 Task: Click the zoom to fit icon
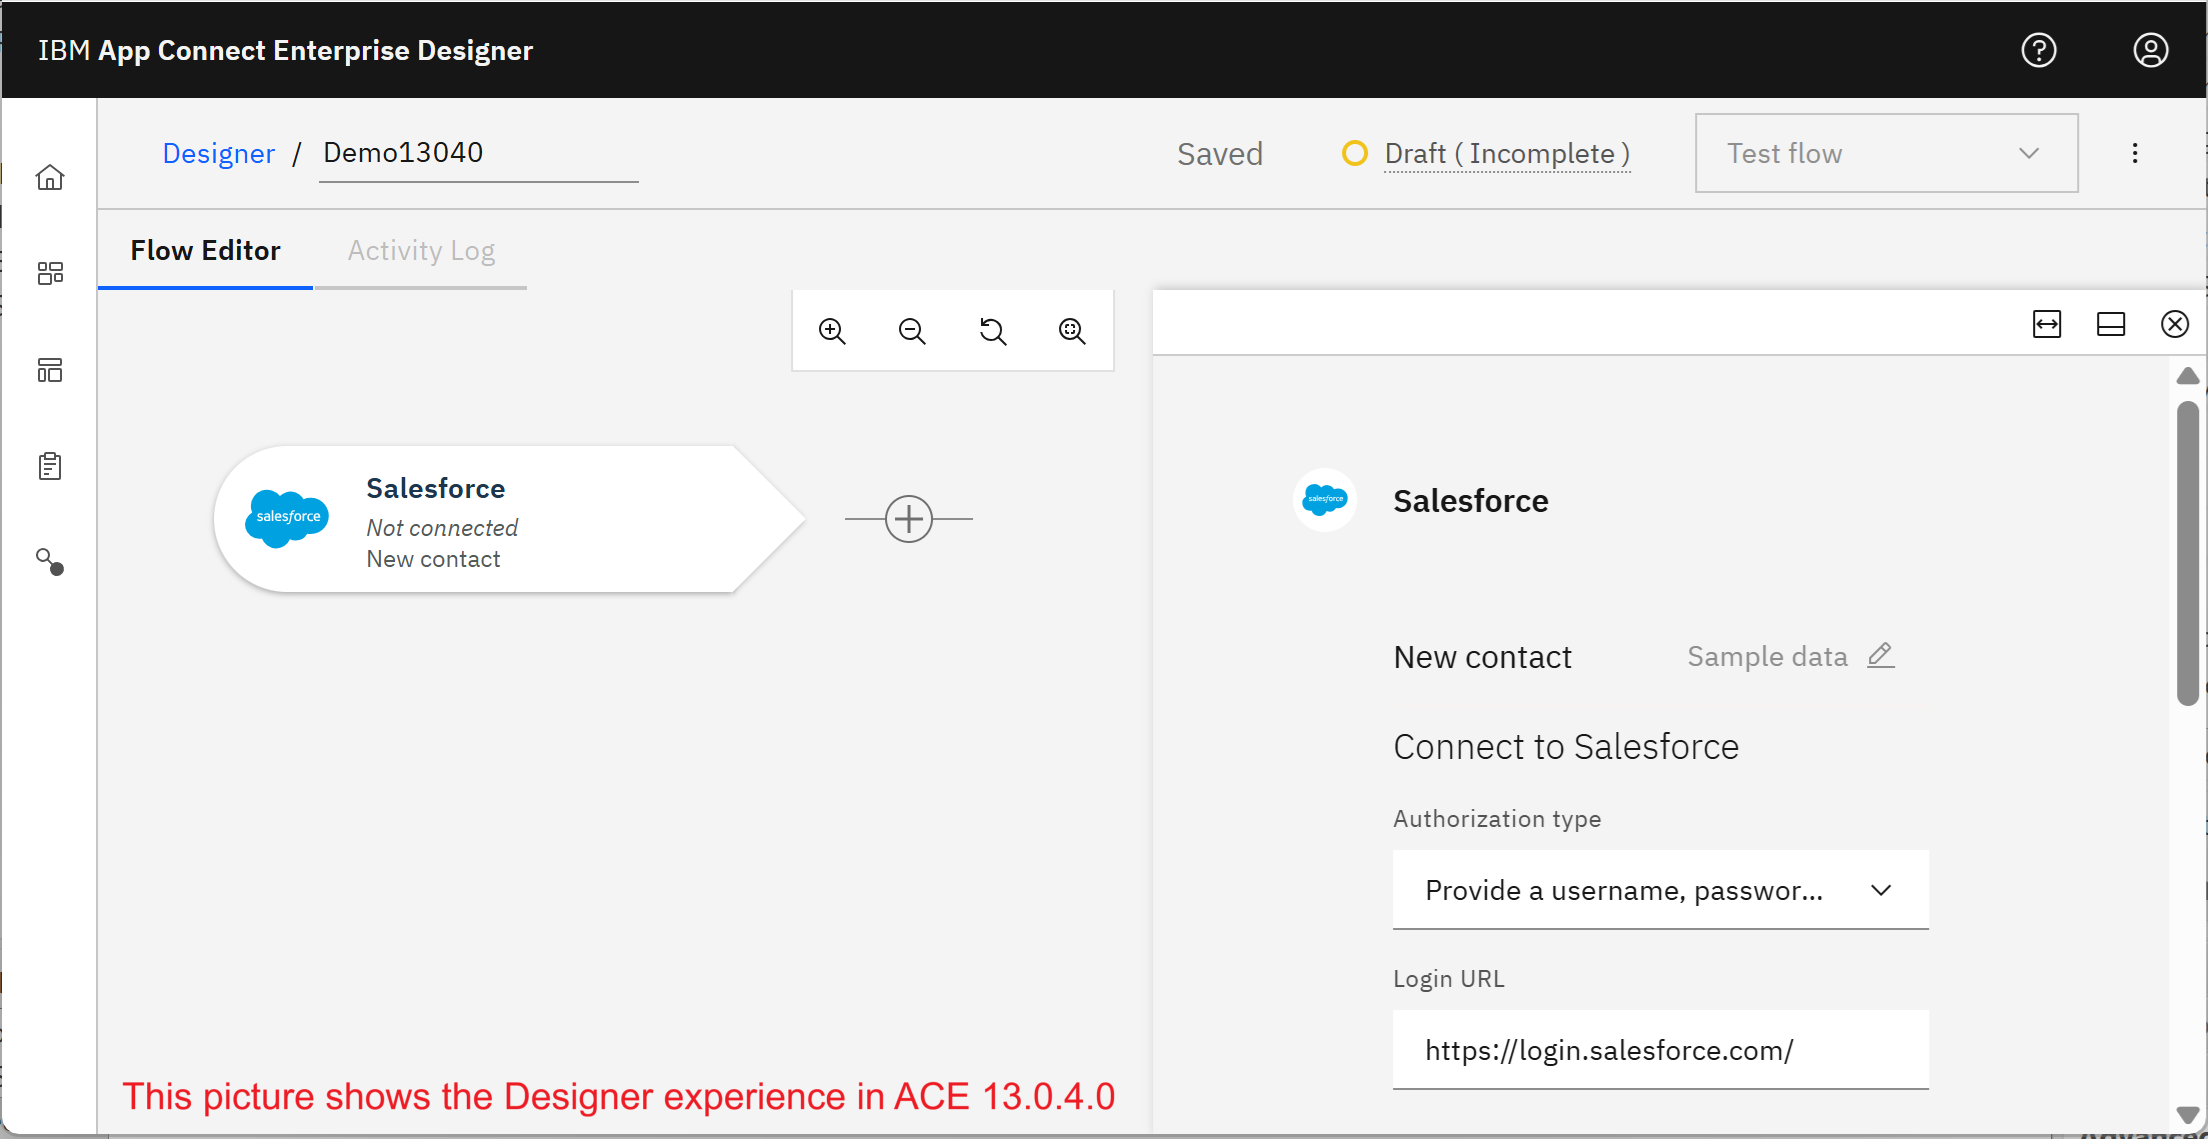click(1072, 331)
